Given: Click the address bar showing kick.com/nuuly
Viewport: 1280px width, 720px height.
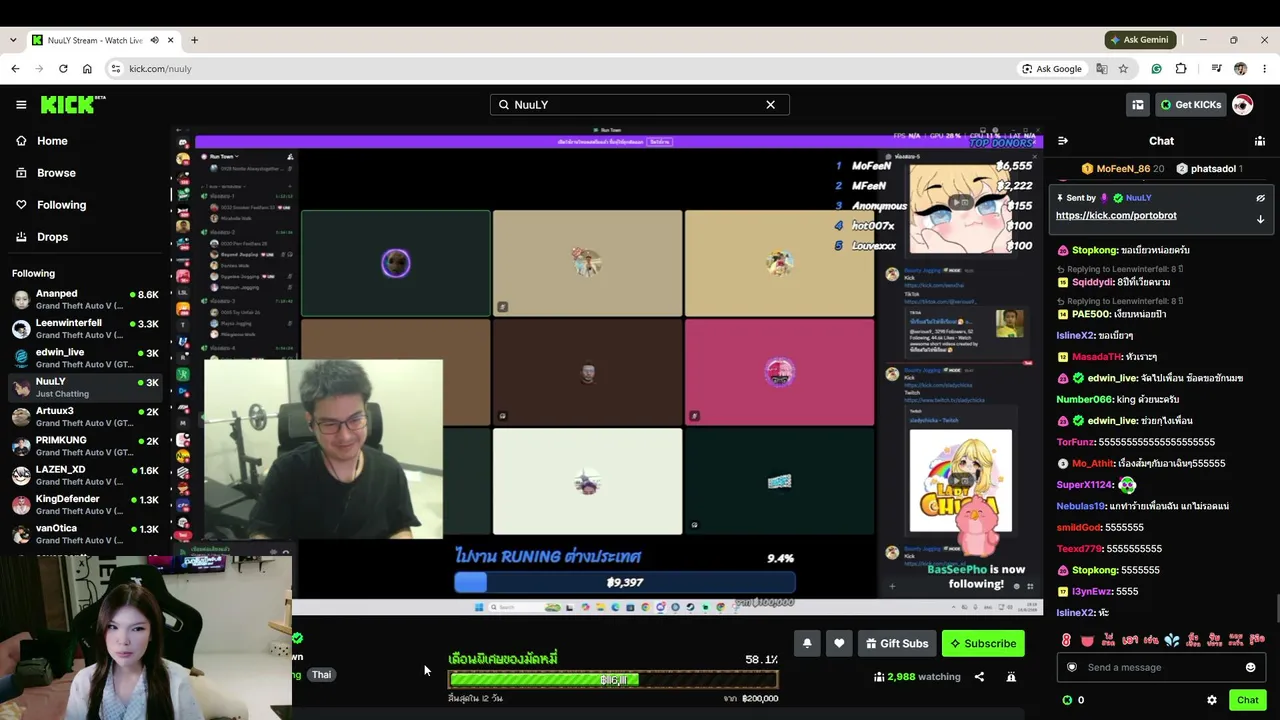Looking at the screenshot, I should pyautogui.click(x=560, y=69).
